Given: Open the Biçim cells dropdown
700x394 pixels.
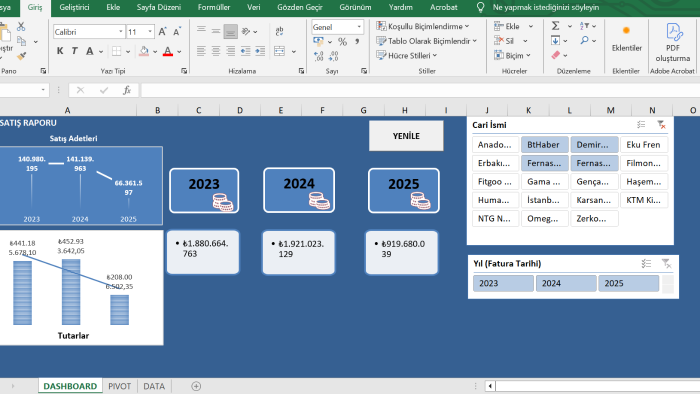Looking at the screenshot, I should click(x=529, y=56).
